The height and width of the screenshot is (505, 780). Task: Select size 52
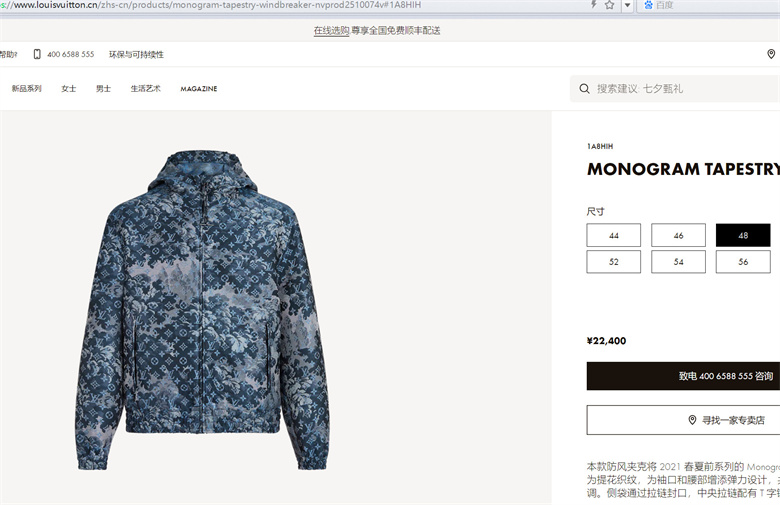pos(613,262)
